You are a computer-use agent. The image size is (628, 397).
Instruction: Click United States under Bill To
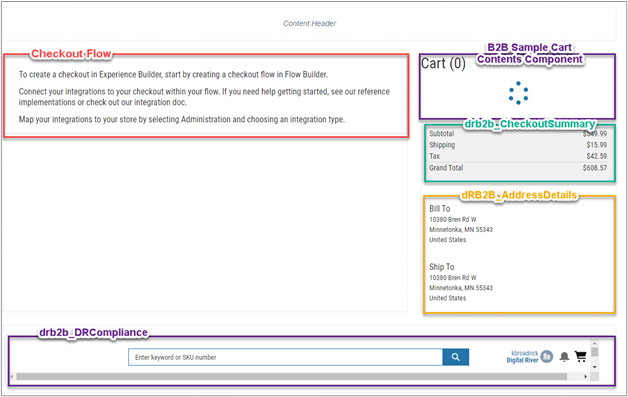447,240
